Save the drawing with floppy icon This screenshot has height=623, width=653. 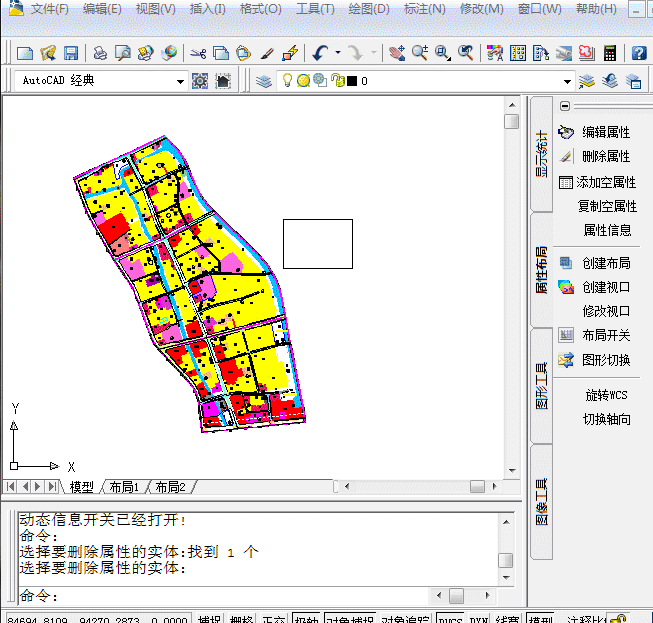[71, 53]
